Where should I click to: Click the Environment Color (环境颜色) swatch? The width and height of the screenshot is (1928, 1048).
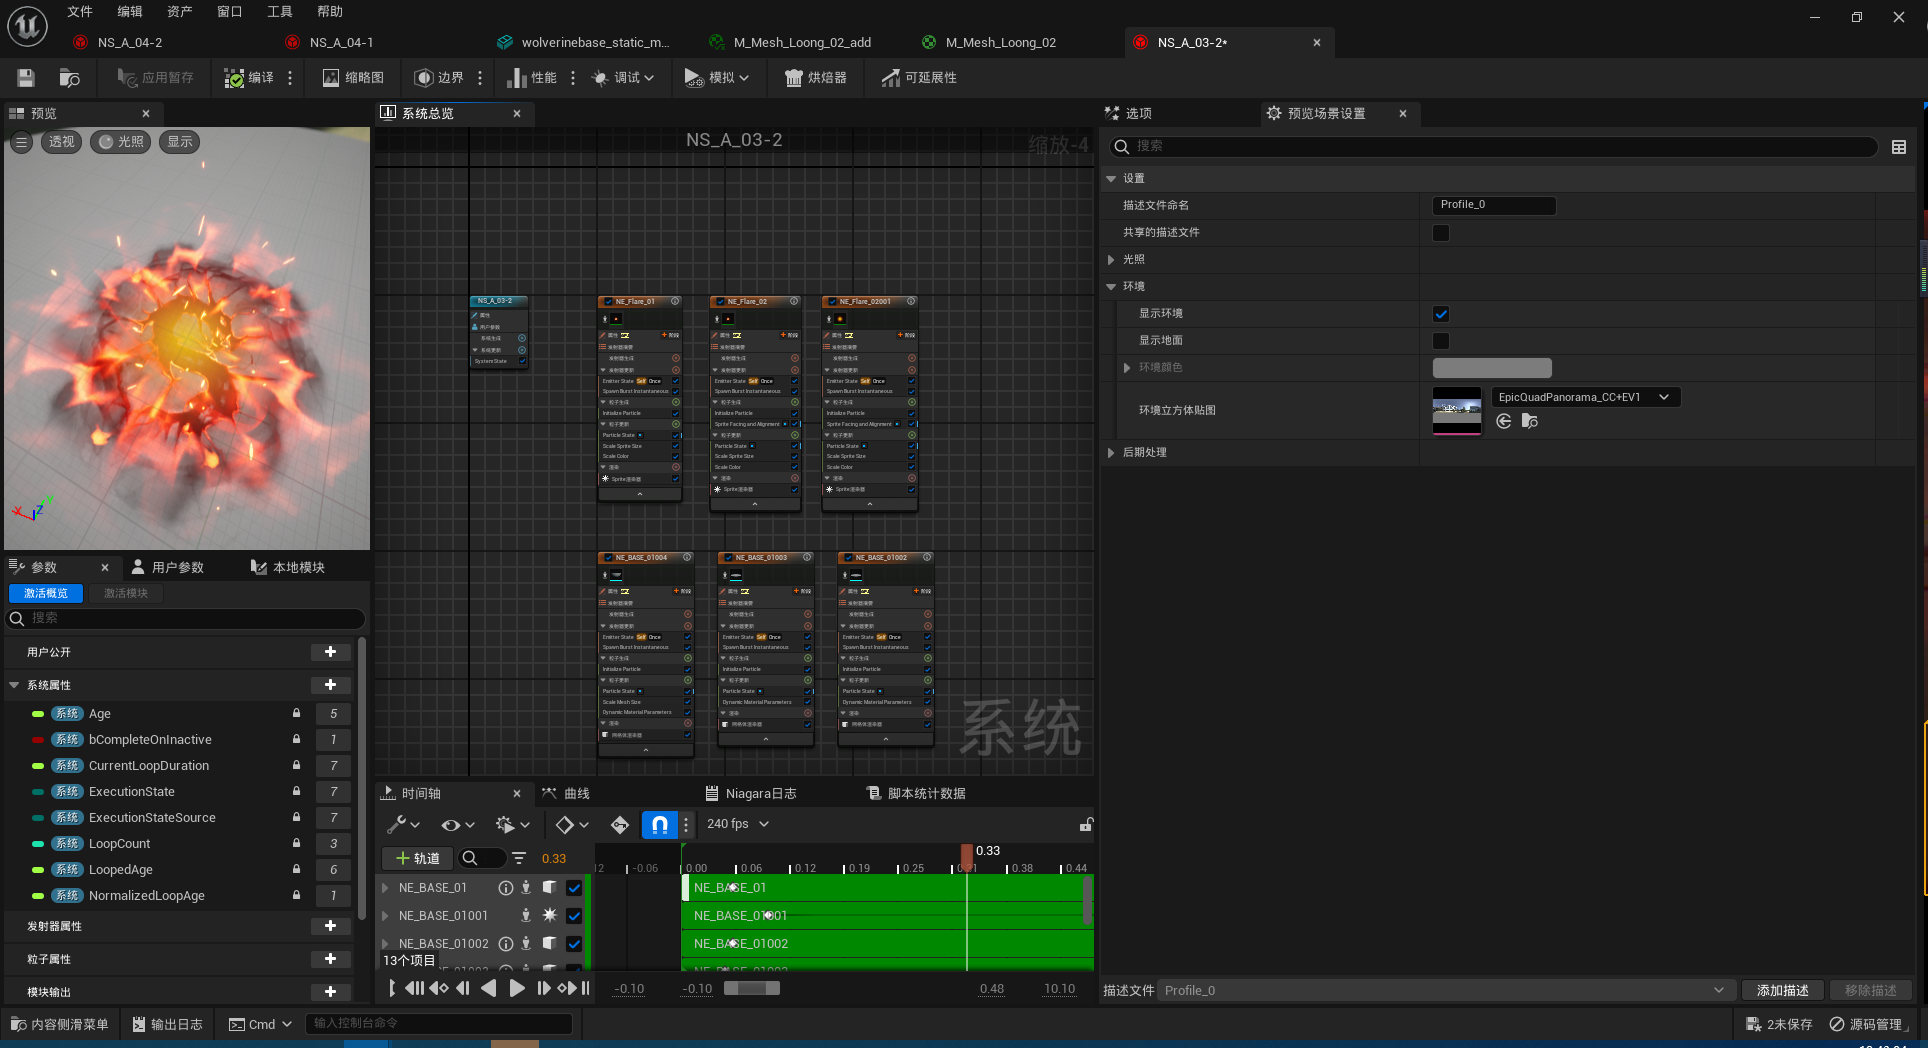tap(1491, 368)
